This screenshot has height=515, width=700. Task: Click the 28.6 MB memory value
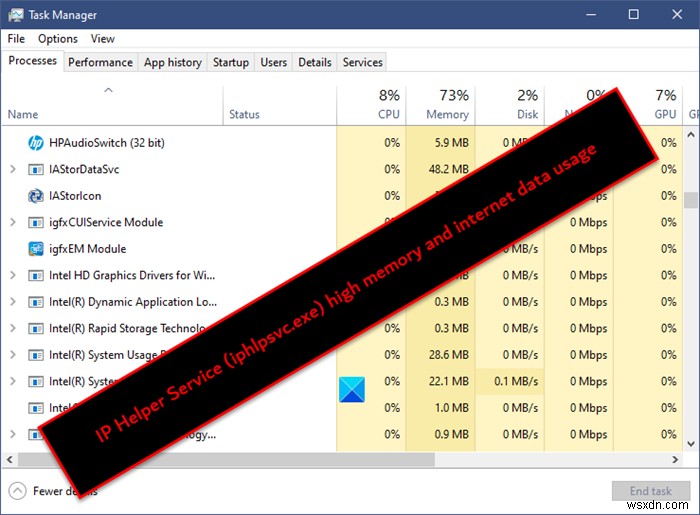point(449,355)
